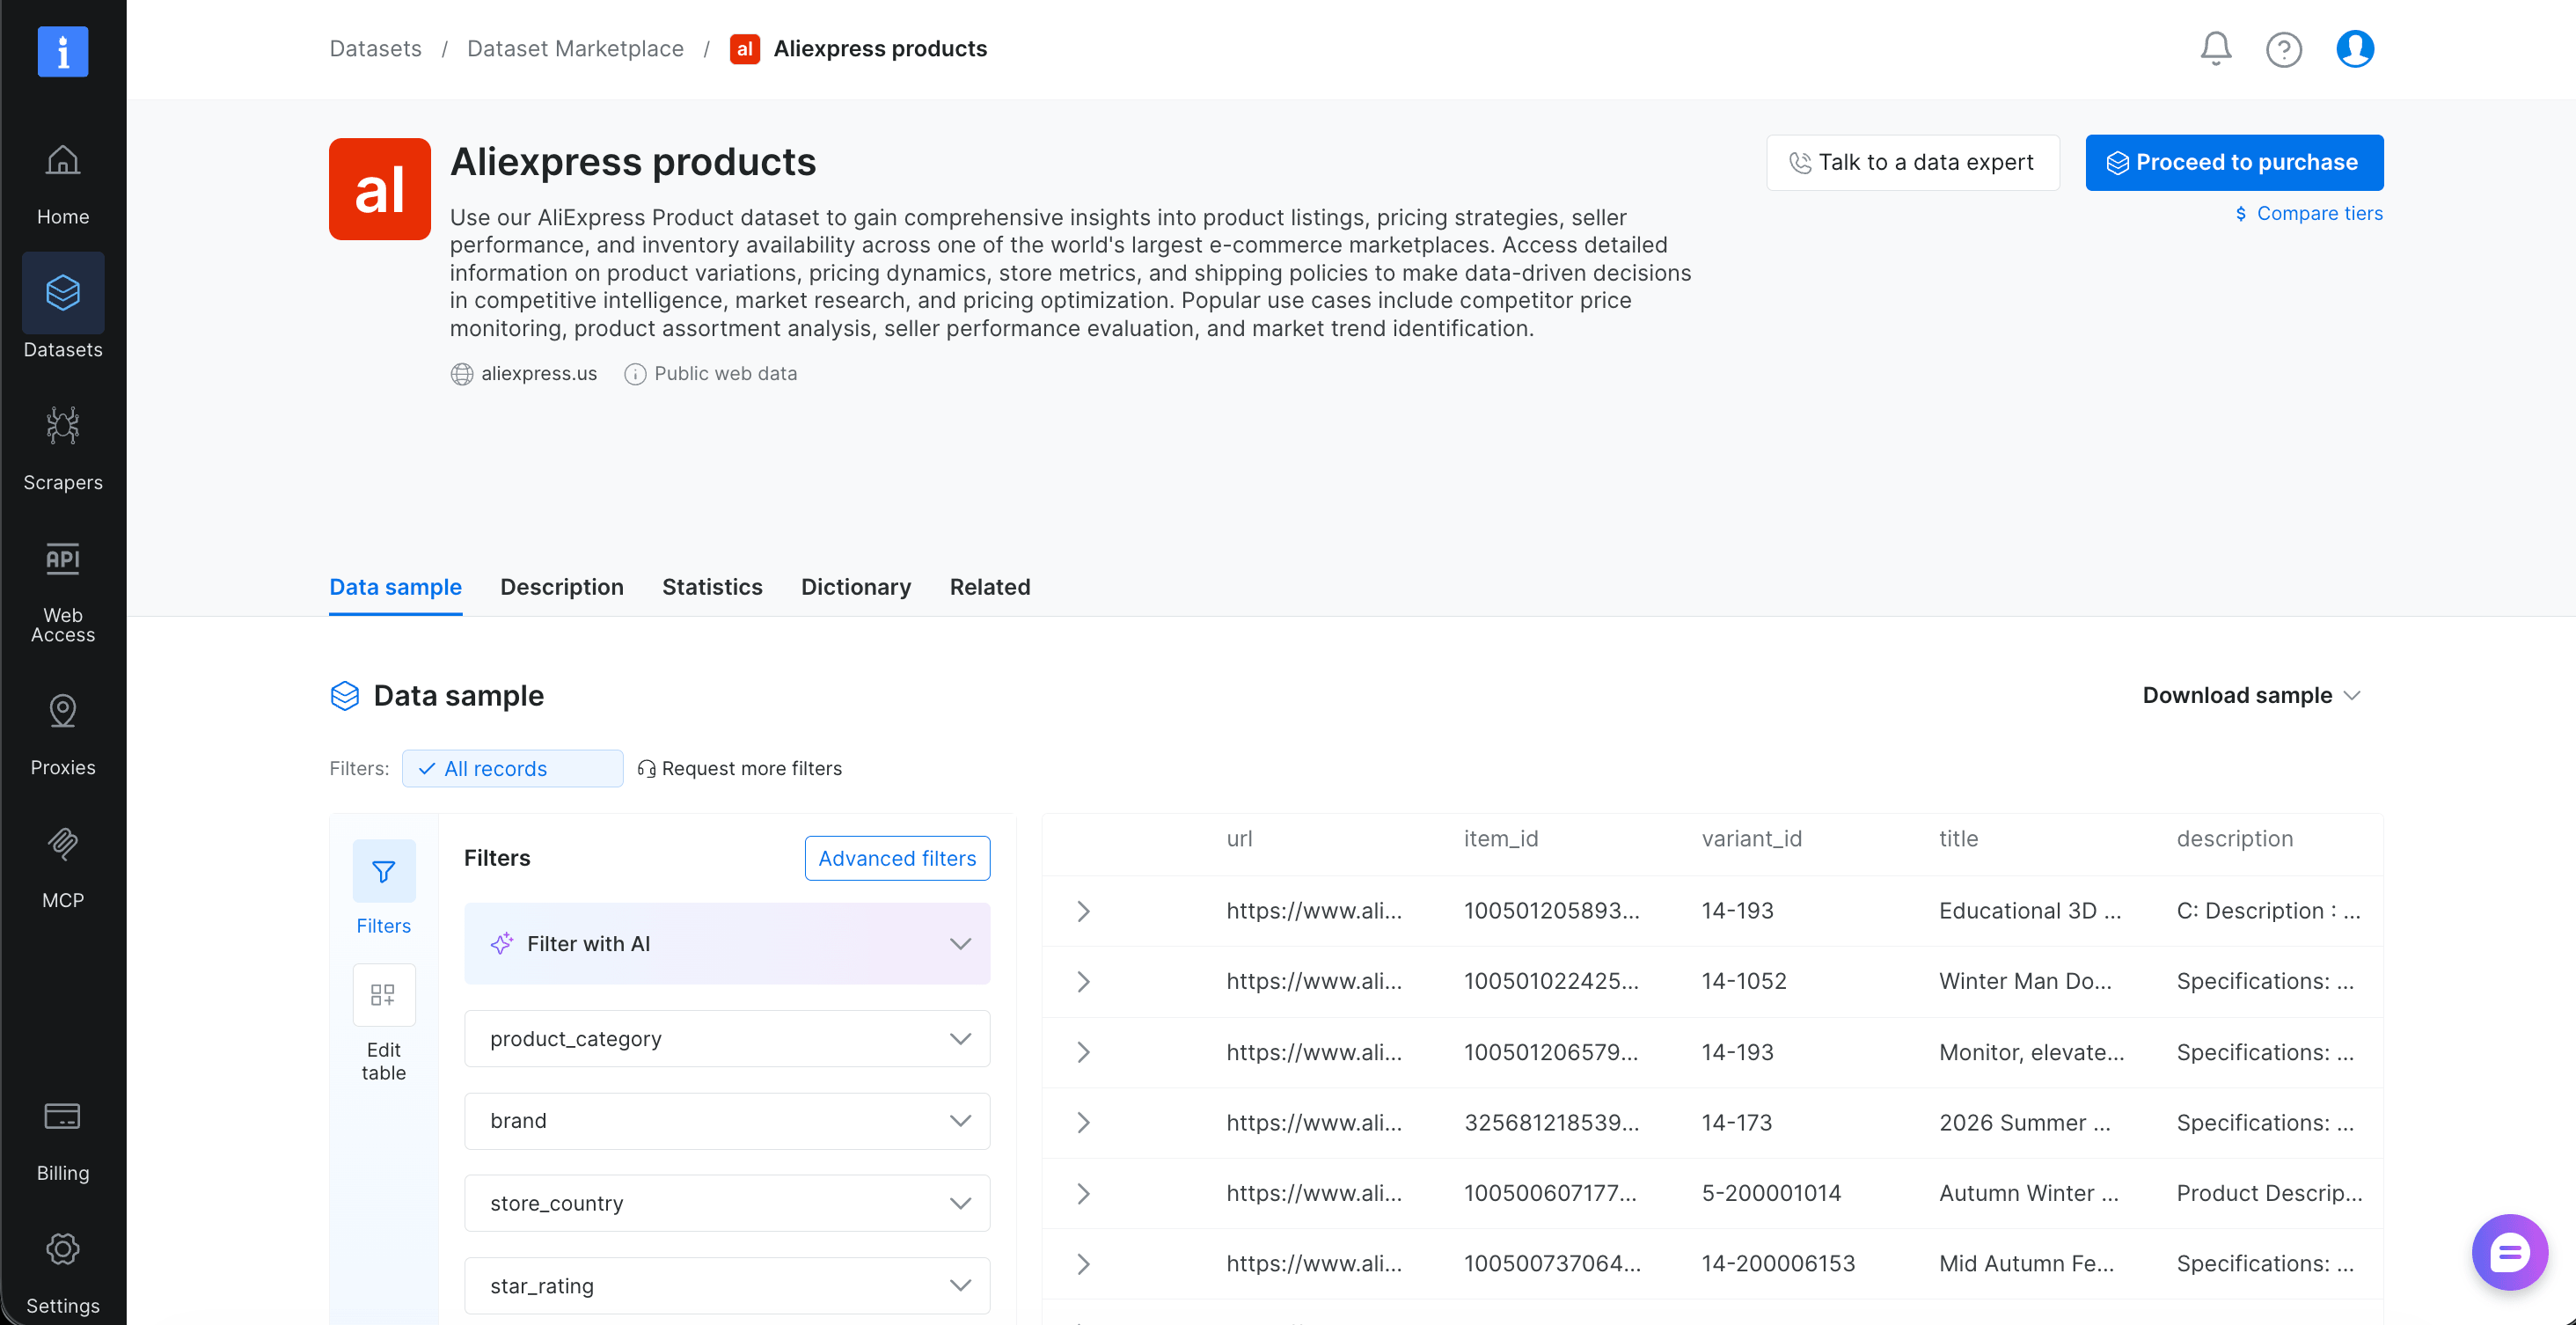
Task: Click Request more filters link
Action: coord(739,768)
